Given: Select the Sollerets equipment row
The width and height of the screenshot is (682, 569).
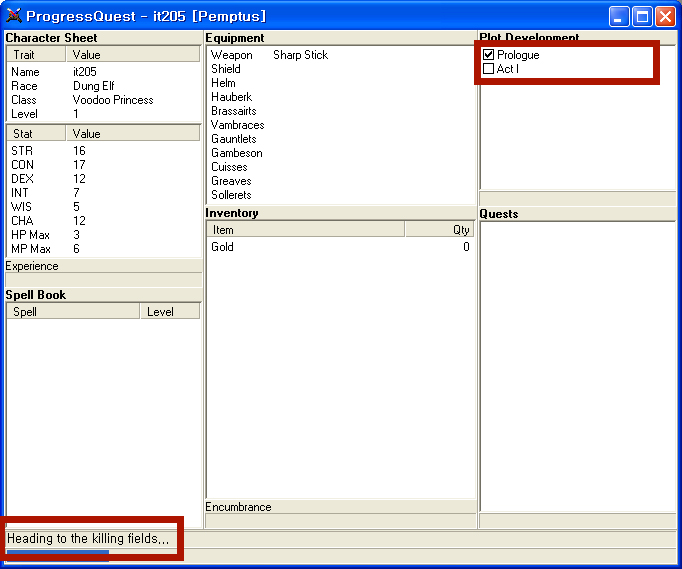Looking at the screenshot, I should tap(341, 194).
